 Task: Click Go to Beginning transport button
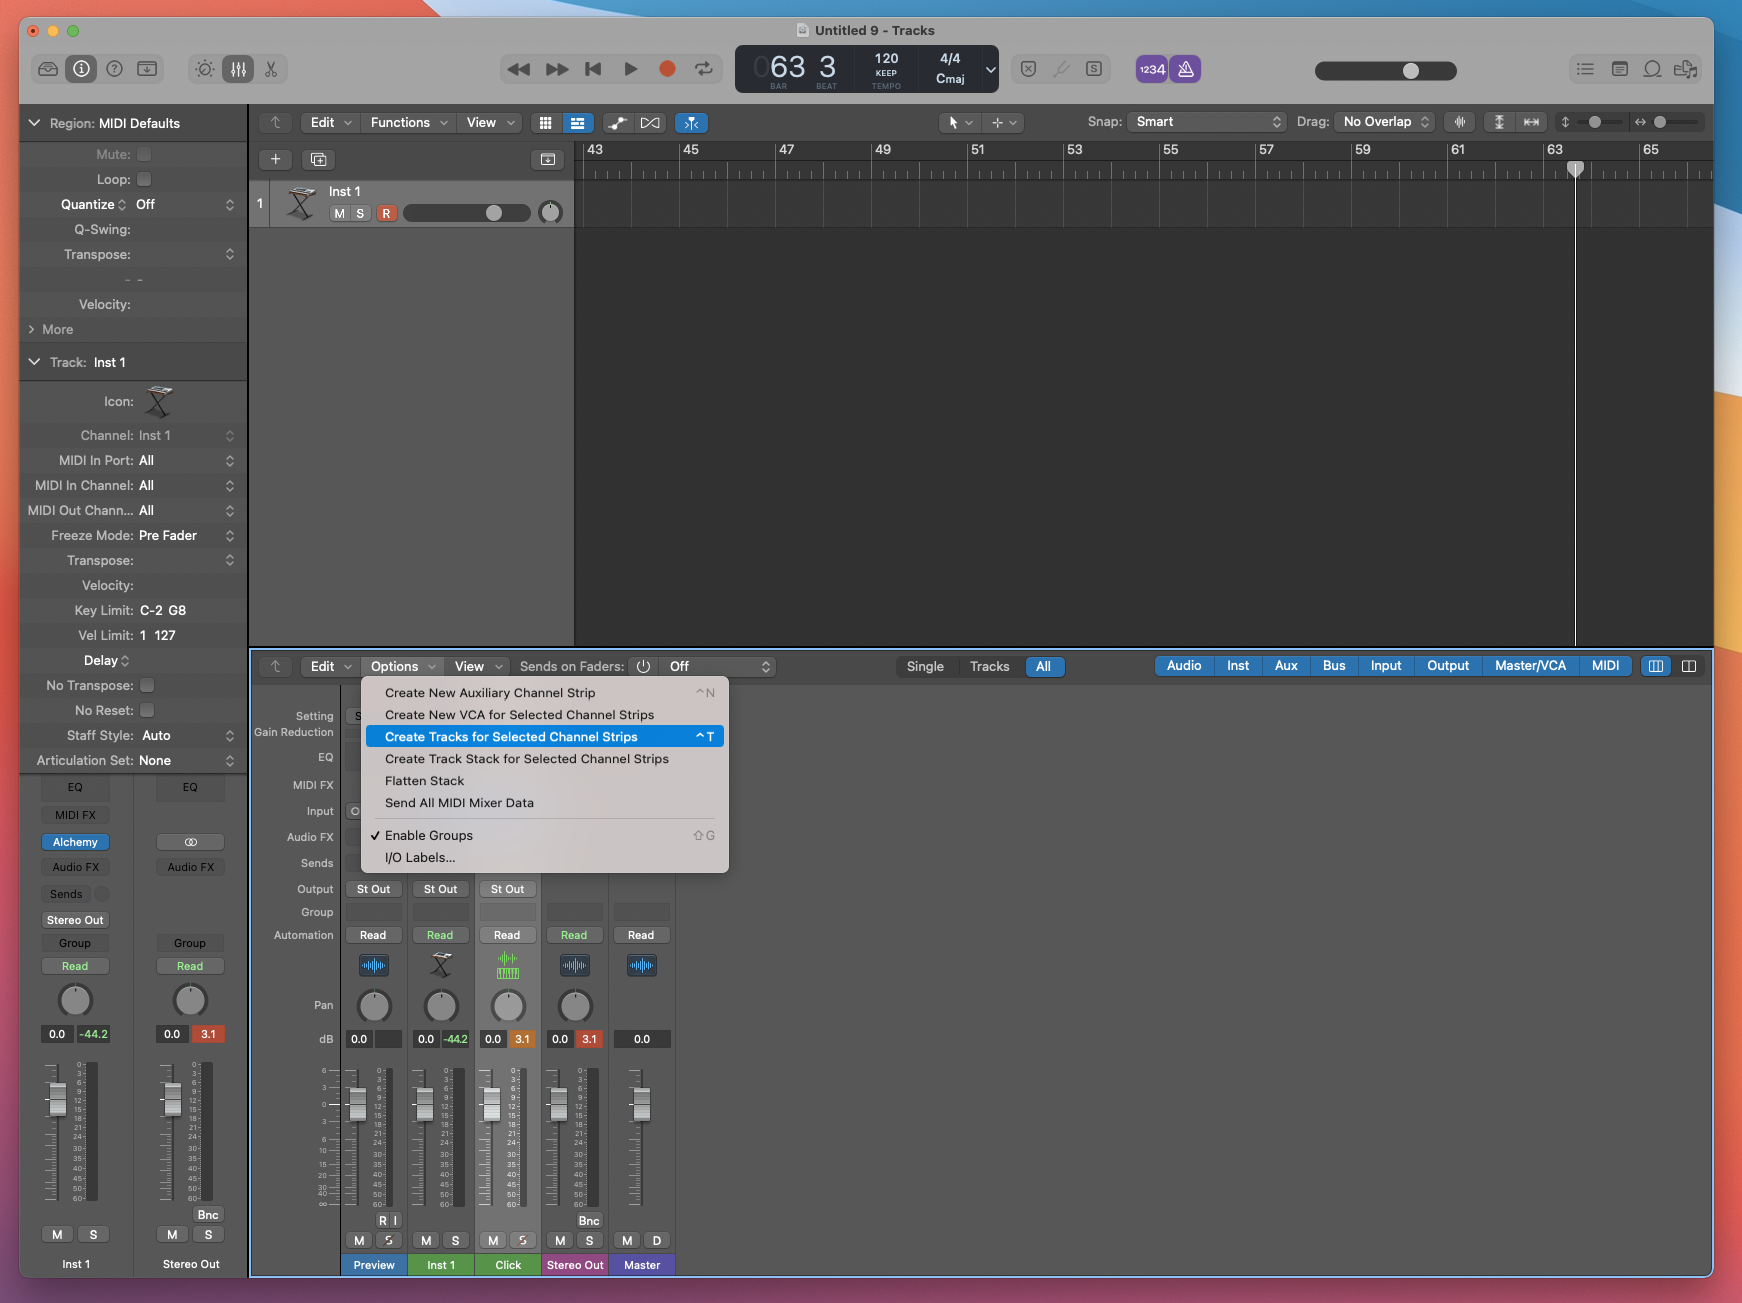593,69
